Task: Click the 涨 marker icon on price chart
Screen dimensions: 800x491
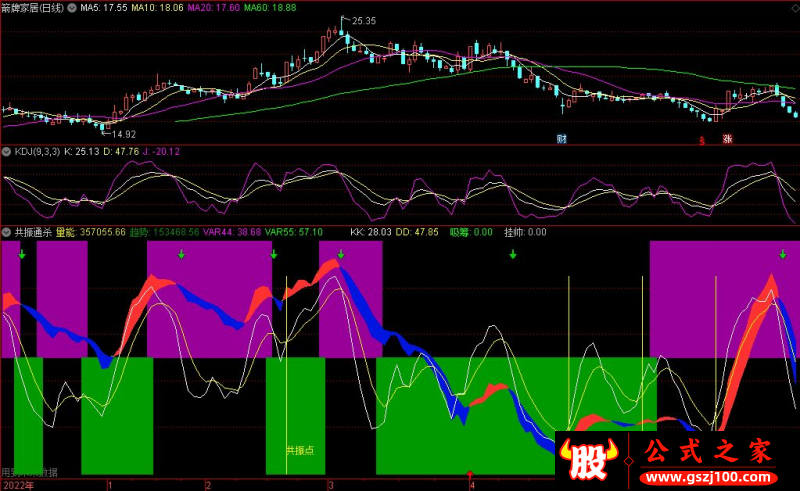Action: [x=728, y=138]
